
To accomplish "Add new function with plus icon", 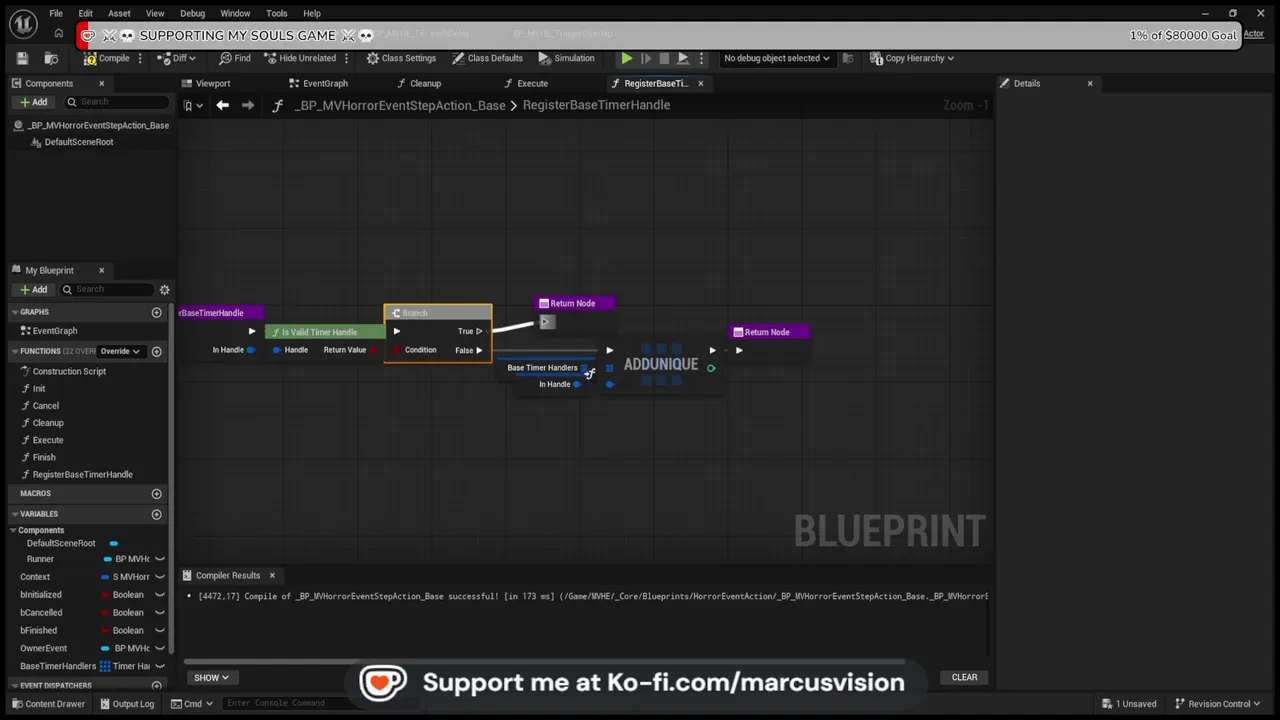I will click(156, 351).
